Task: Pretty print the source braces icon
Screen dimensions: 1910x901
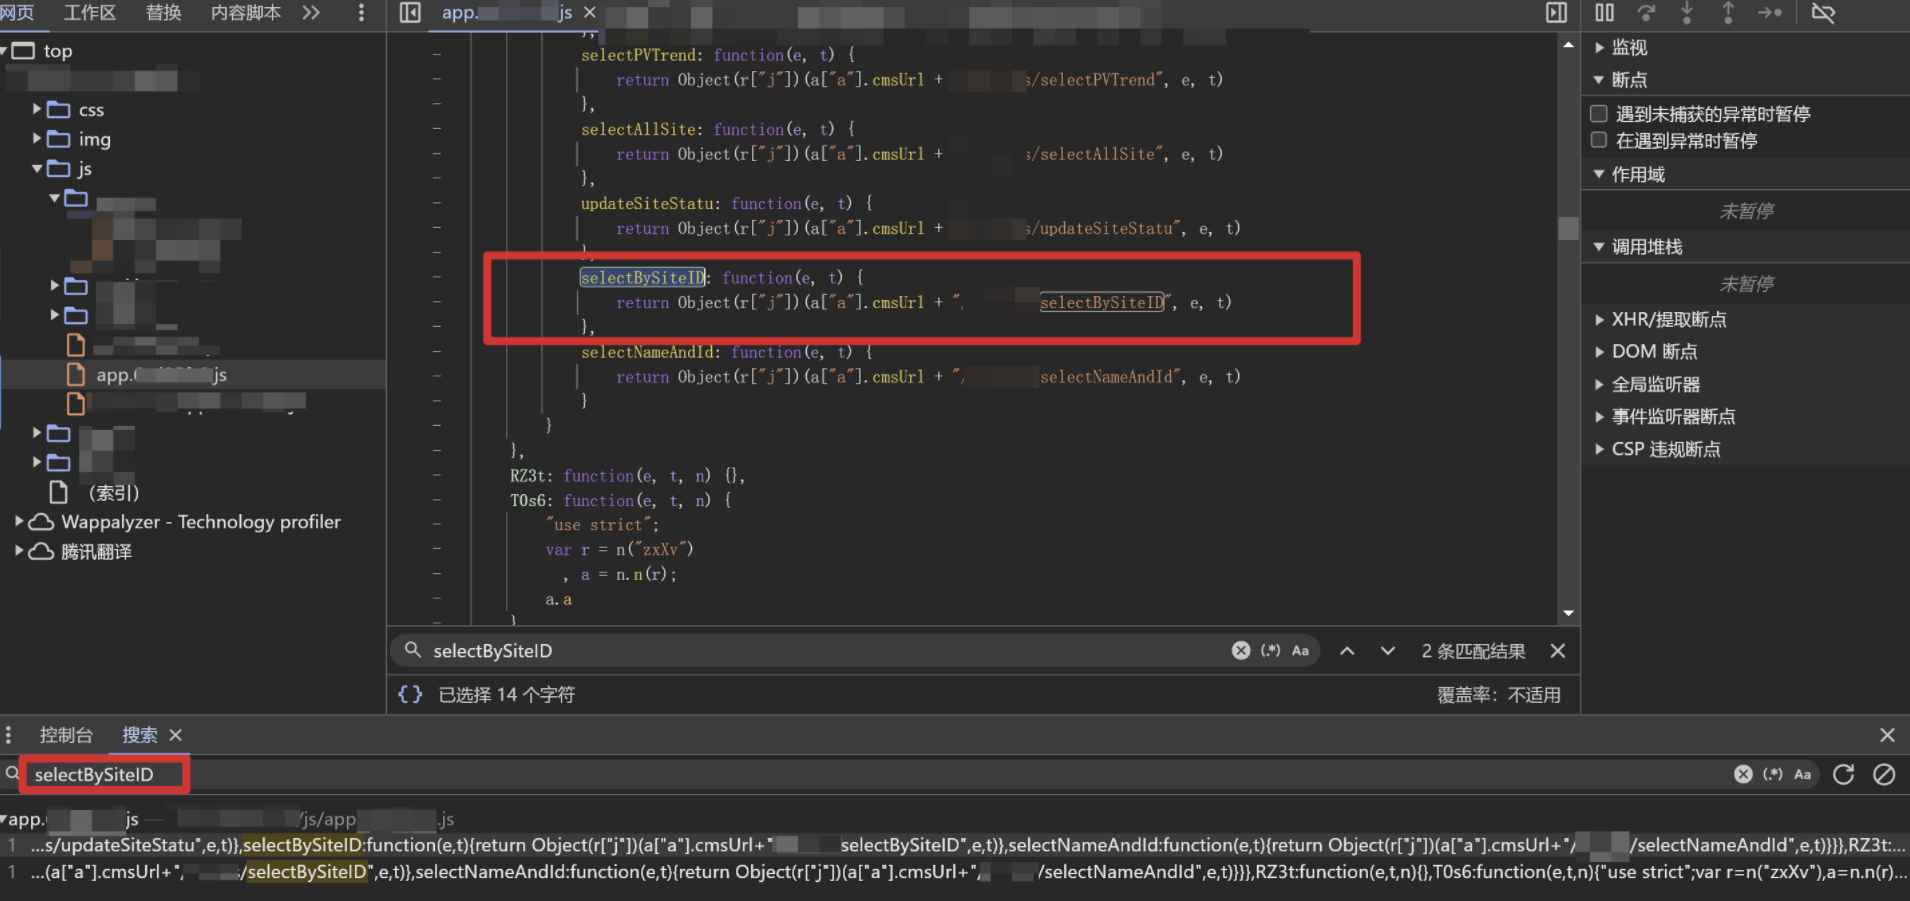Action: coord(410,694)
